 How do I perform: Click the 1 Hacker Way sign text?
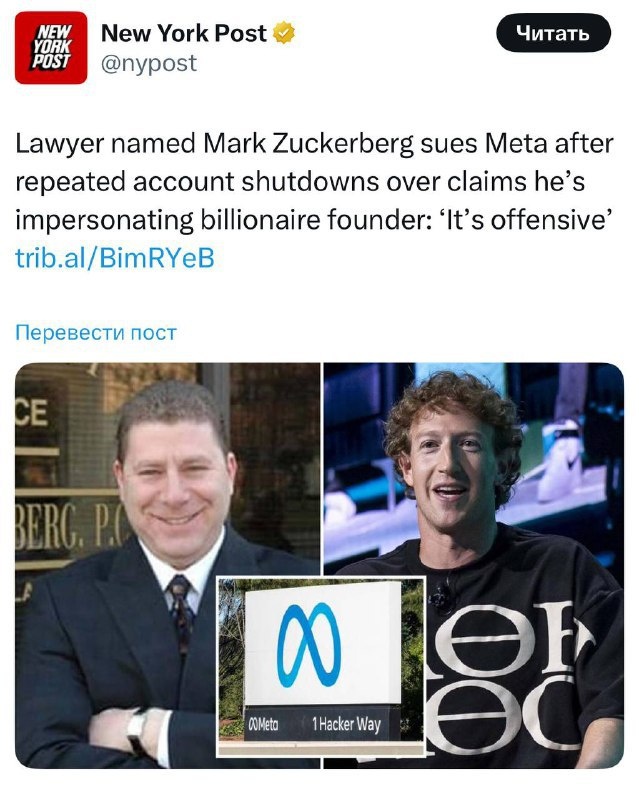tap(347, 723)
